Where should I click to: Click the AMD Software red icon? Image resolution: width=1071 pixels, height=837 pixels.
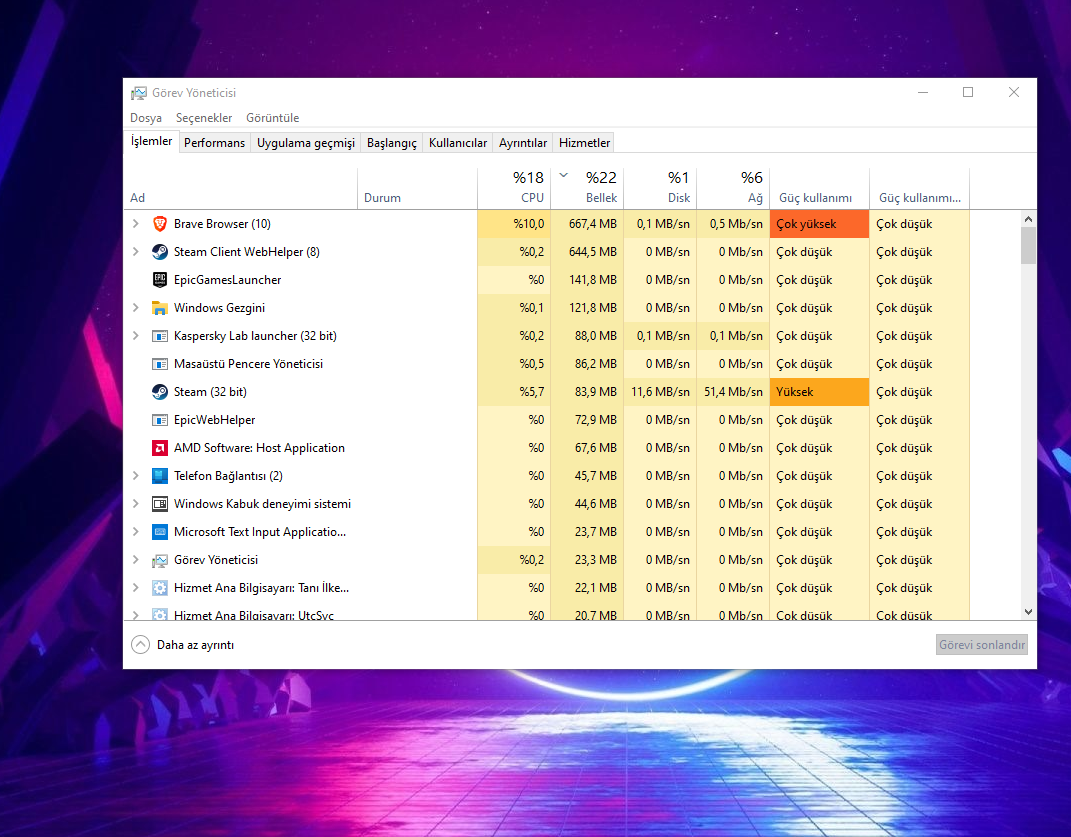pos(160,448)
